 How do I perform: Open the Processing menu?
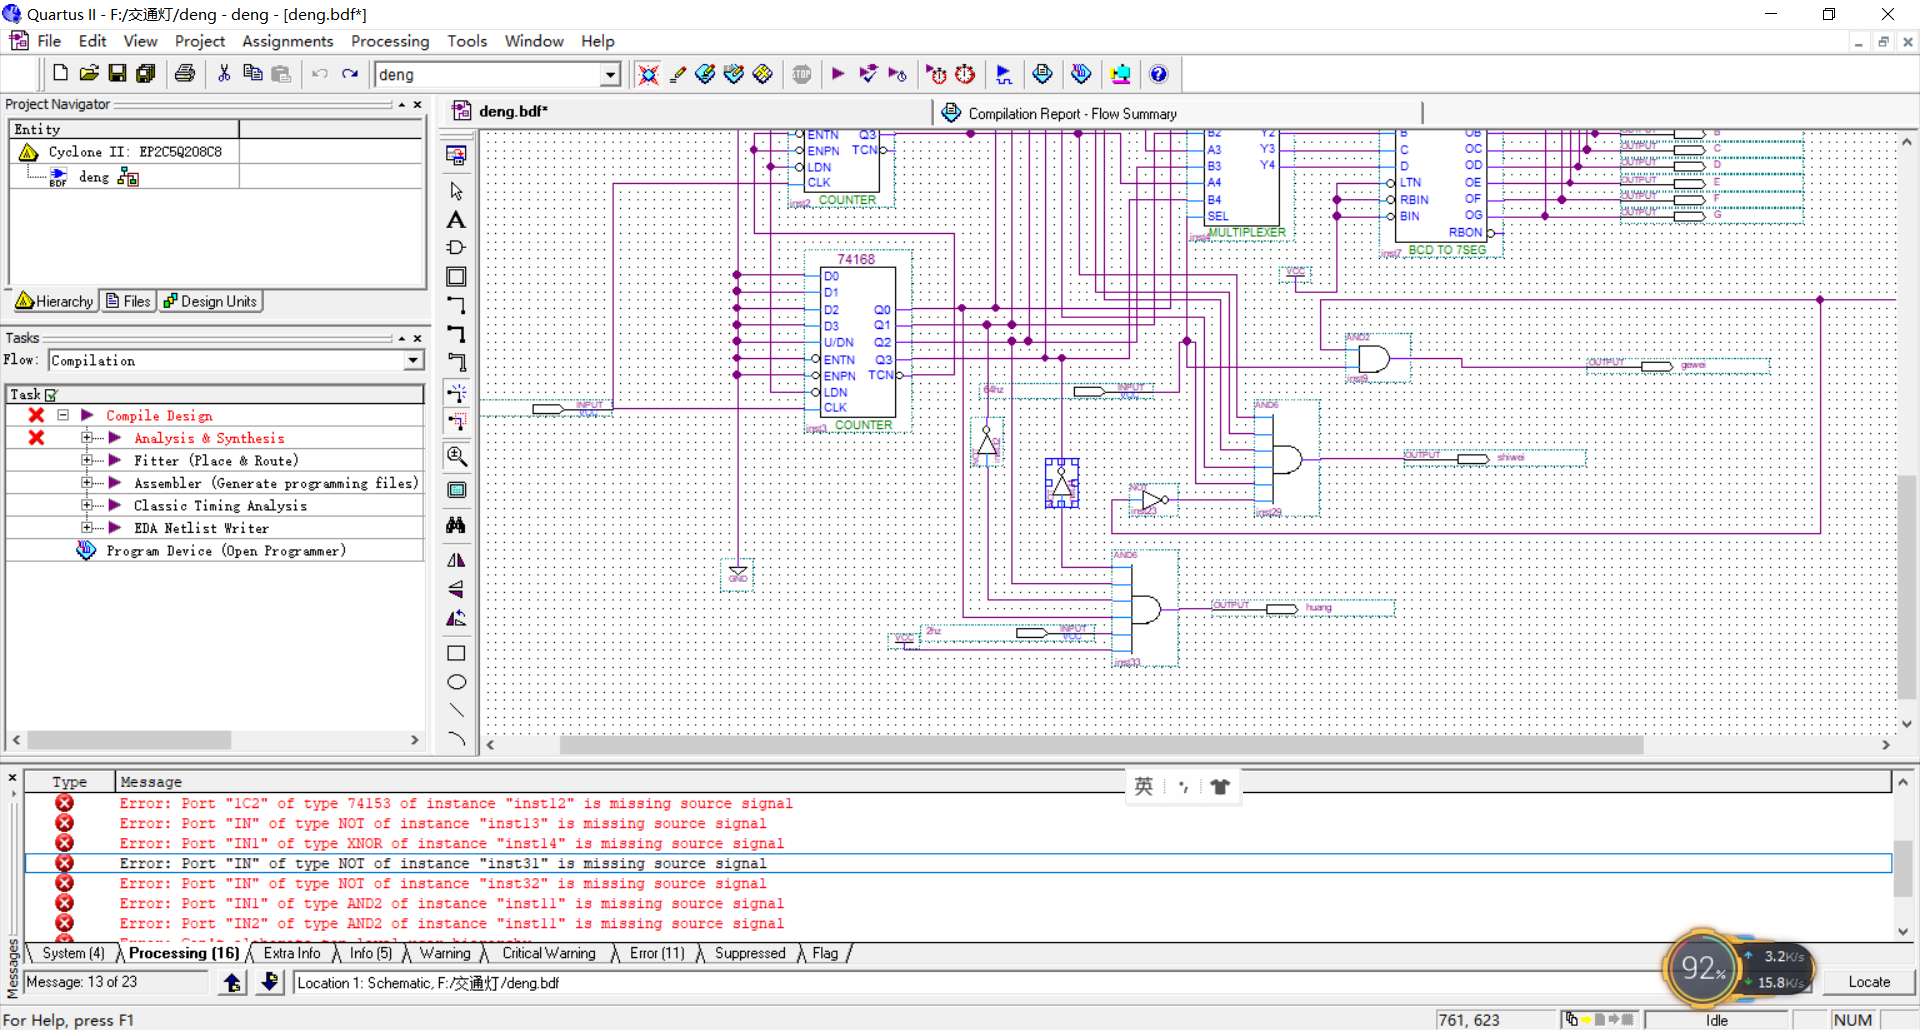(x=390, y=41)
